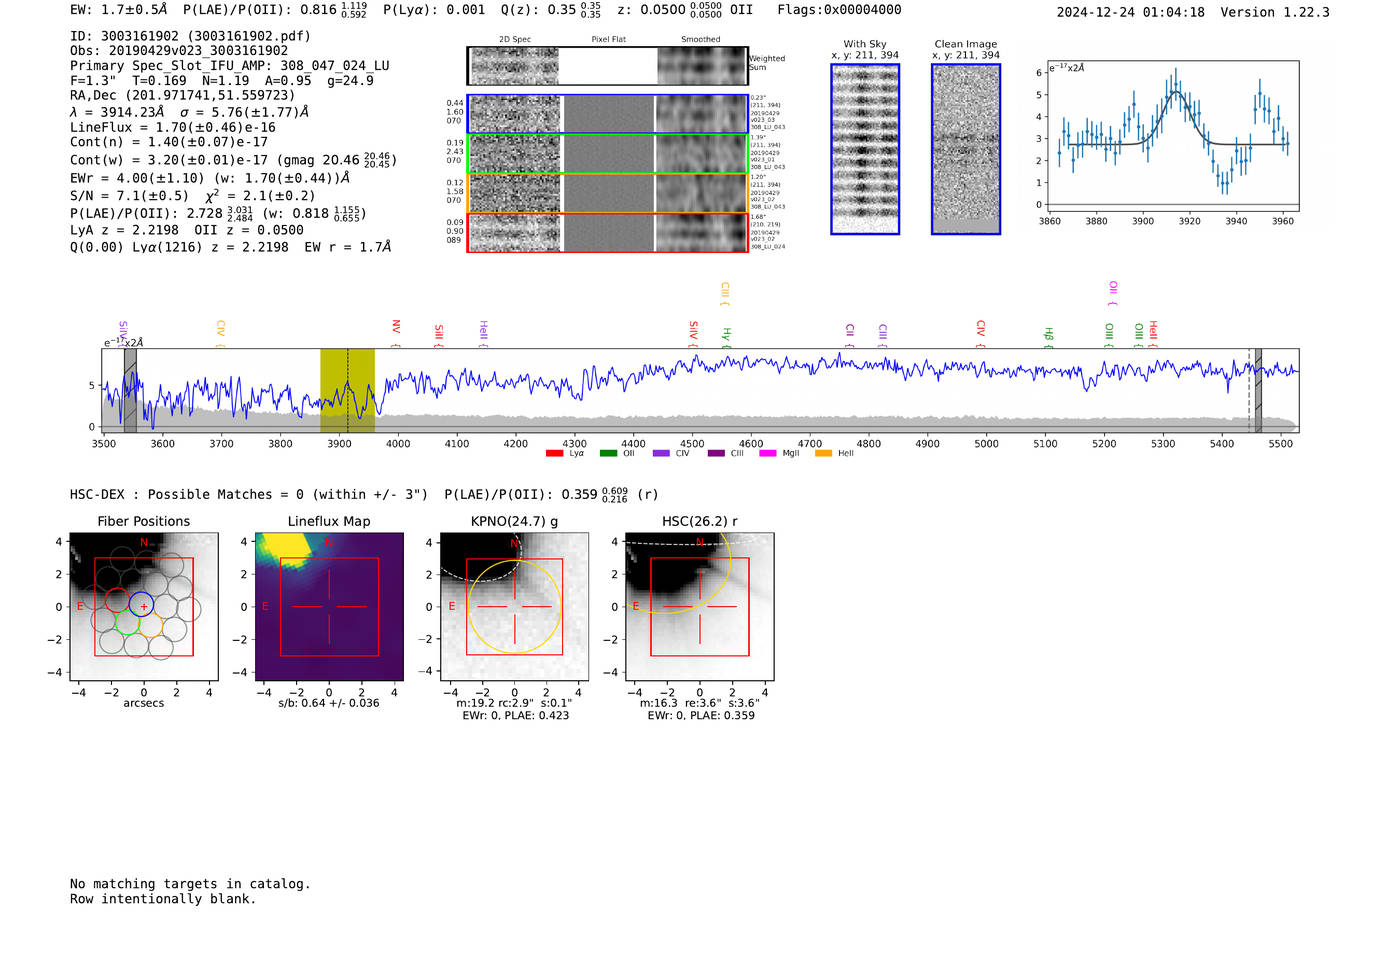This screenshot has width=1400, height=953.
Task: Click the Smoothed column header
Action: (x=700, y=40)
